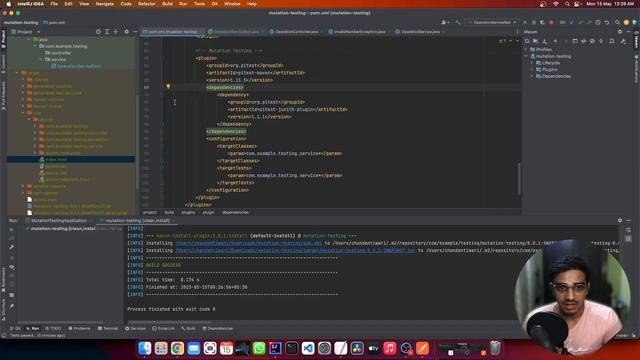Click the Expand All icon in Project panel

point(107,32)
